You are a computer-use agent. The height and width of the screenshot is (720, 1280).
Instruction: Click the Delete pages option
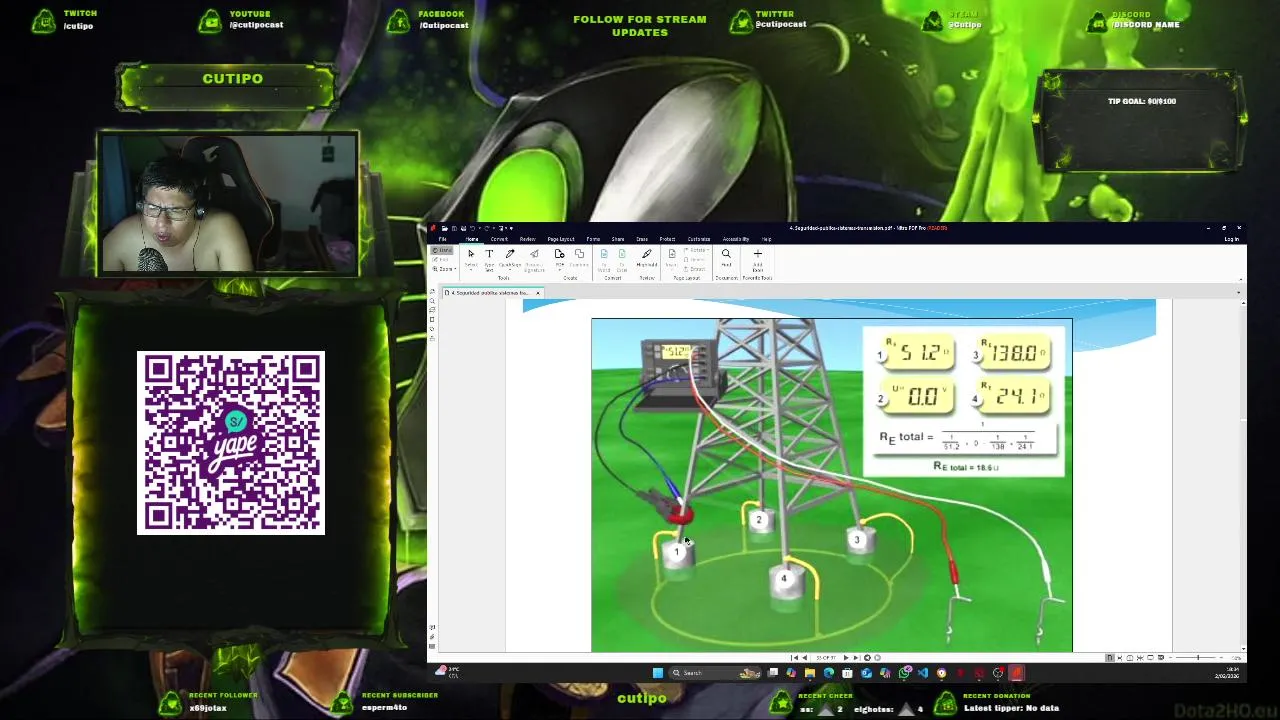click(694, 260)
